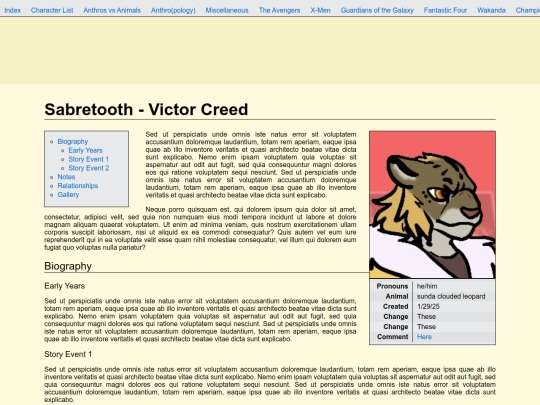Open Guardians of the Galaxy link
The width and height of the screenshot is (540, 405).
pos(377,10)
